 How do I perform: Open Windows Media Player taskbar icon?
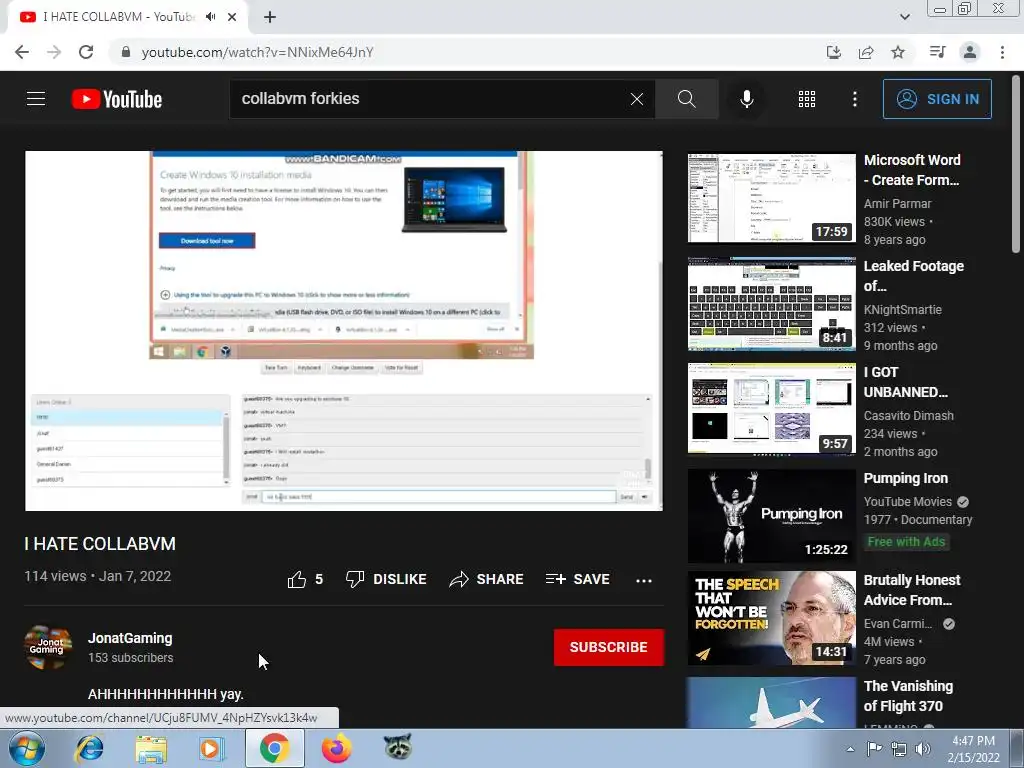click(x=212, y=748)
